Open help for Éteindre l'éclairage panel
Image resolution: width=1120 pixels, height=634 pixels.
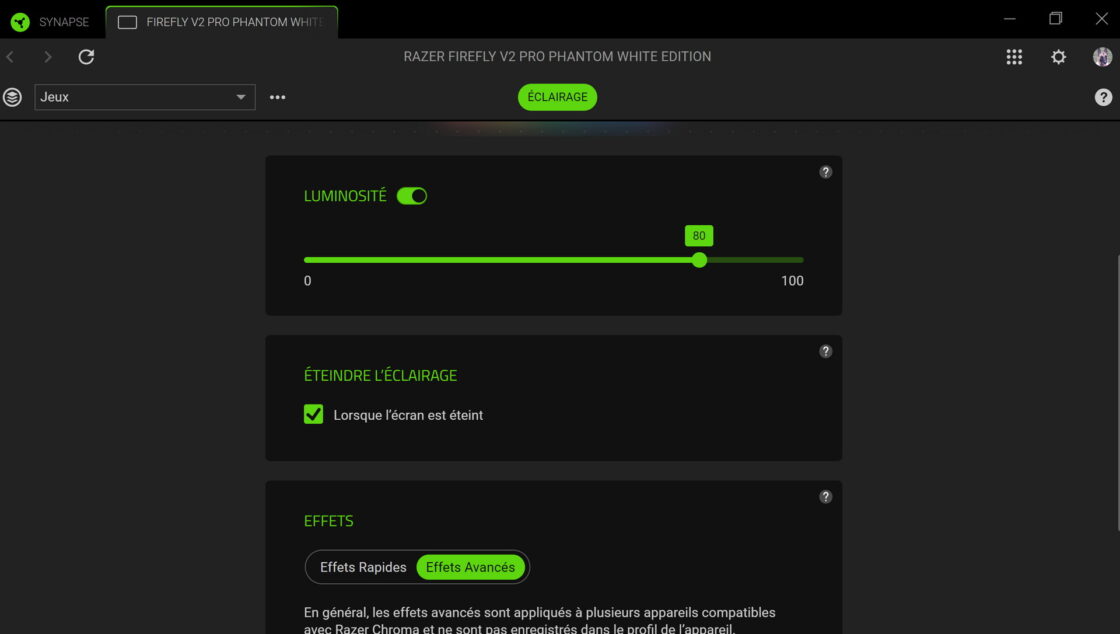point(825,351)
